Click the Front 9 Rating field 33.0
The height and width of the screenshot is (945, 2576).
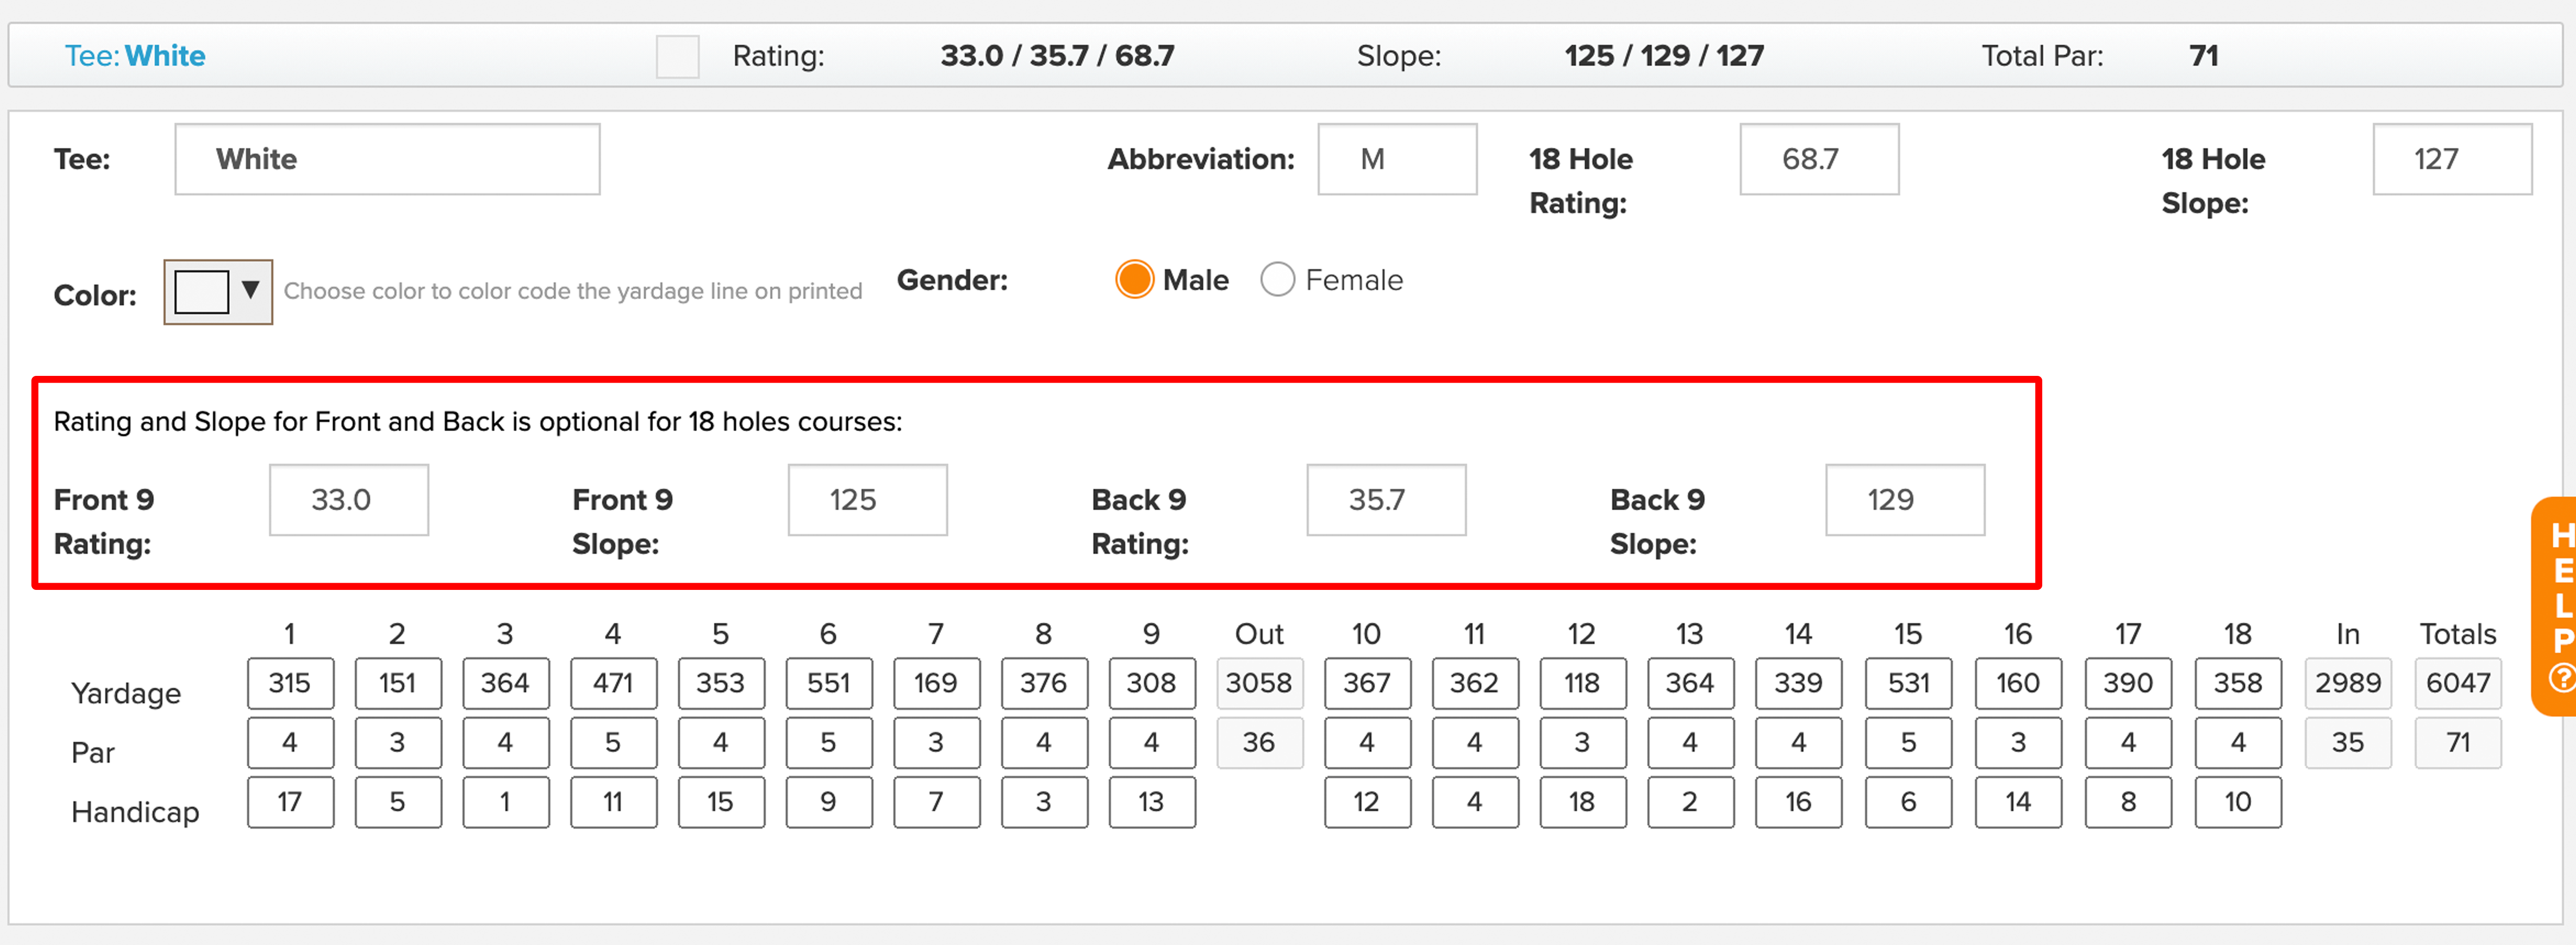(348, 500)
